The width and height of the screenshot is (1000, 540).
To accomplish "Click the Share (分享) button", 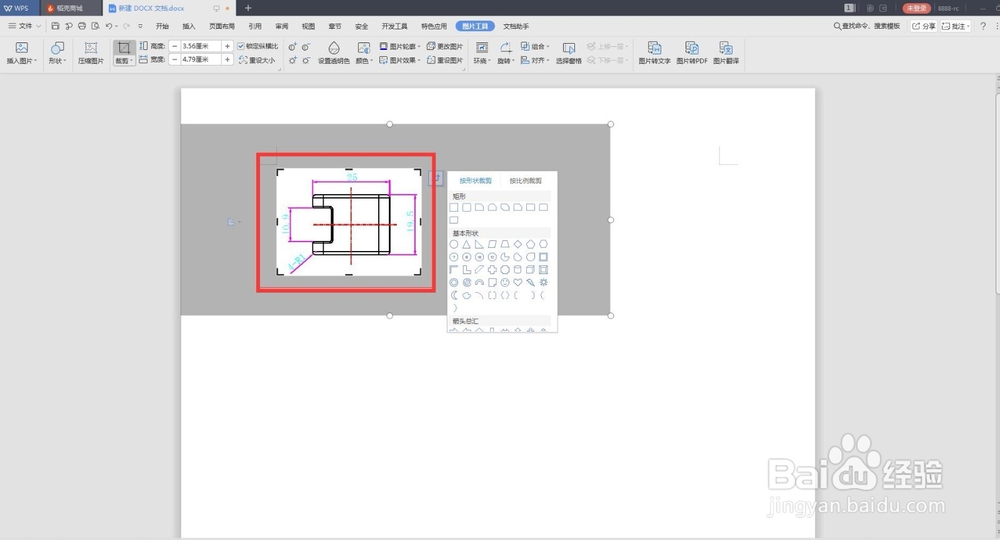I will click(923, 26).
